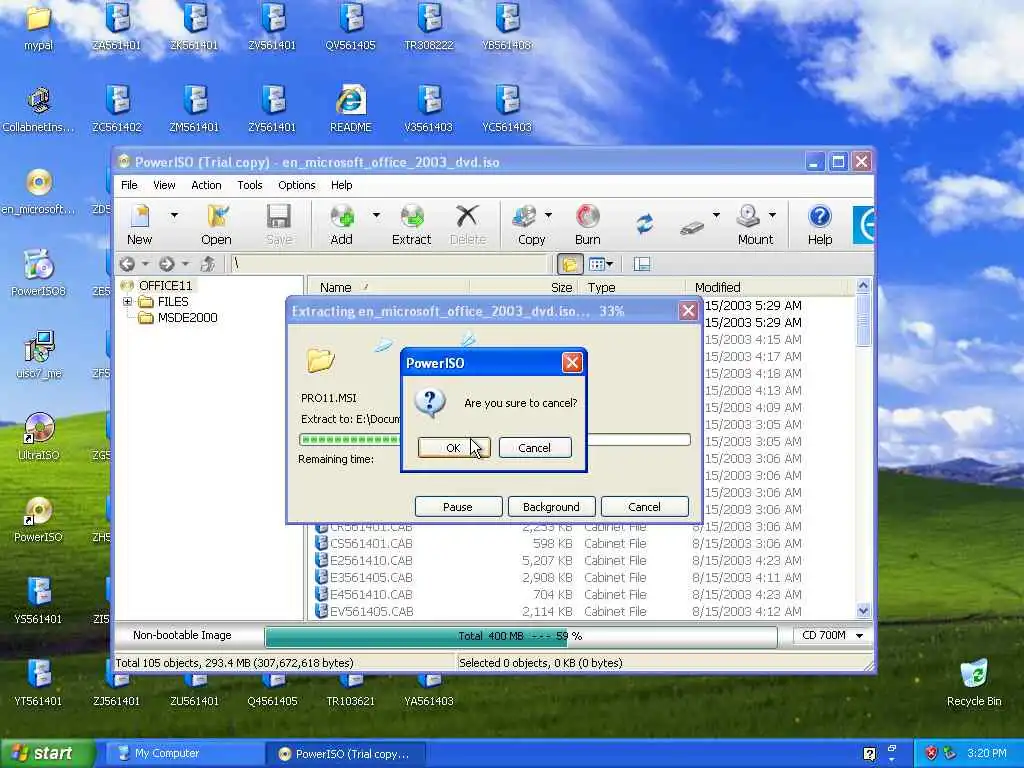Open the Help menu
The height and width of the screenshot is (768, 1024).
342,185
